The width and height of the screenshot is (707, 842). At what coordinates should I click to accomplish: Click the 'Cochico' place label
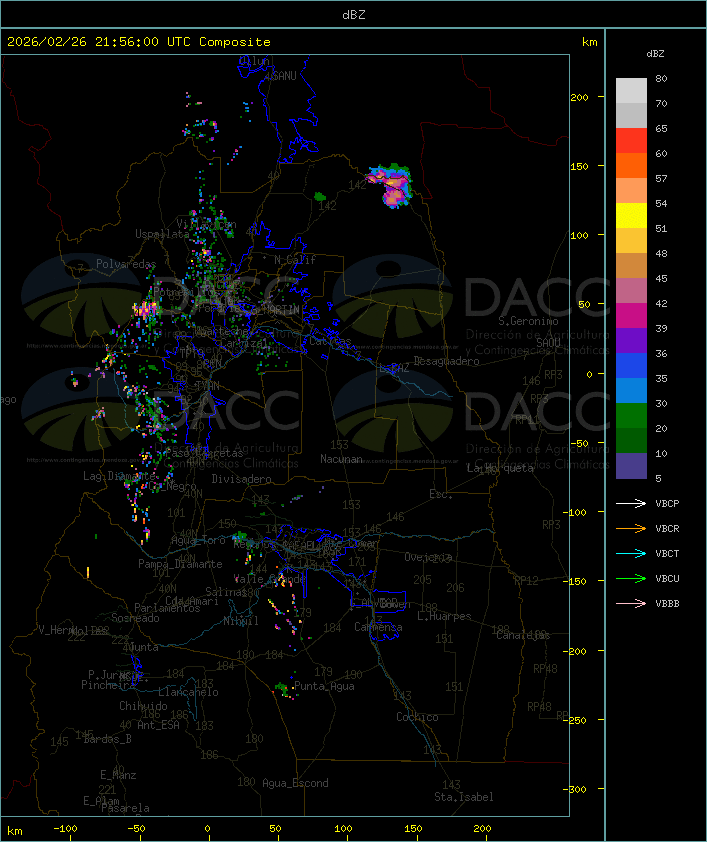pyautogui.click(x=417, y=717)
